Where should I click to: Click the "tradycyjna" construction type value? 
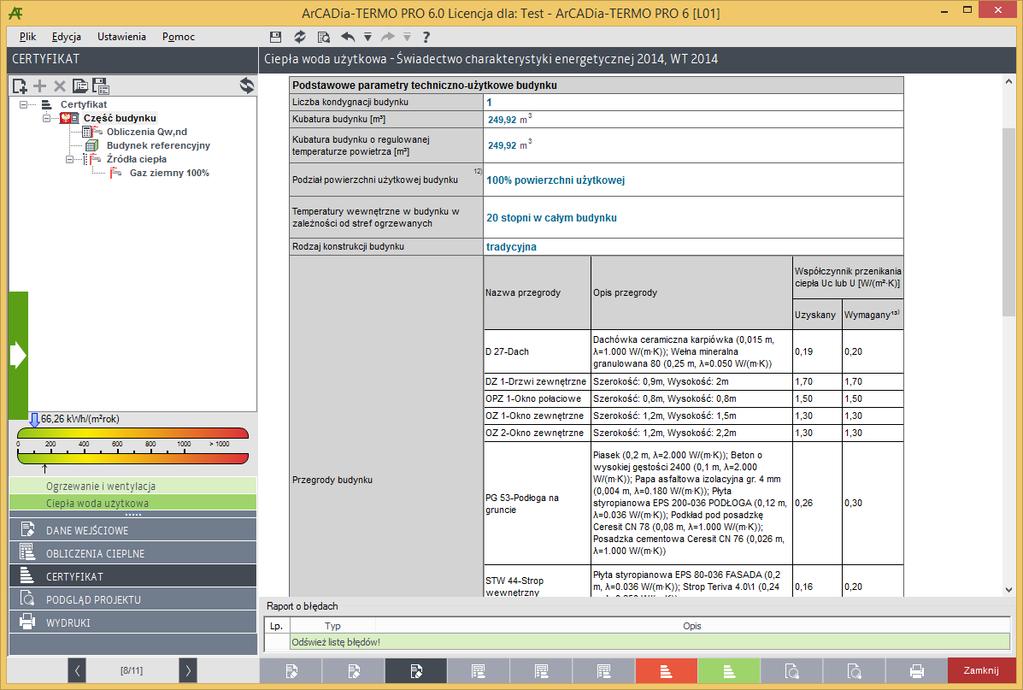tap(512, 247)
